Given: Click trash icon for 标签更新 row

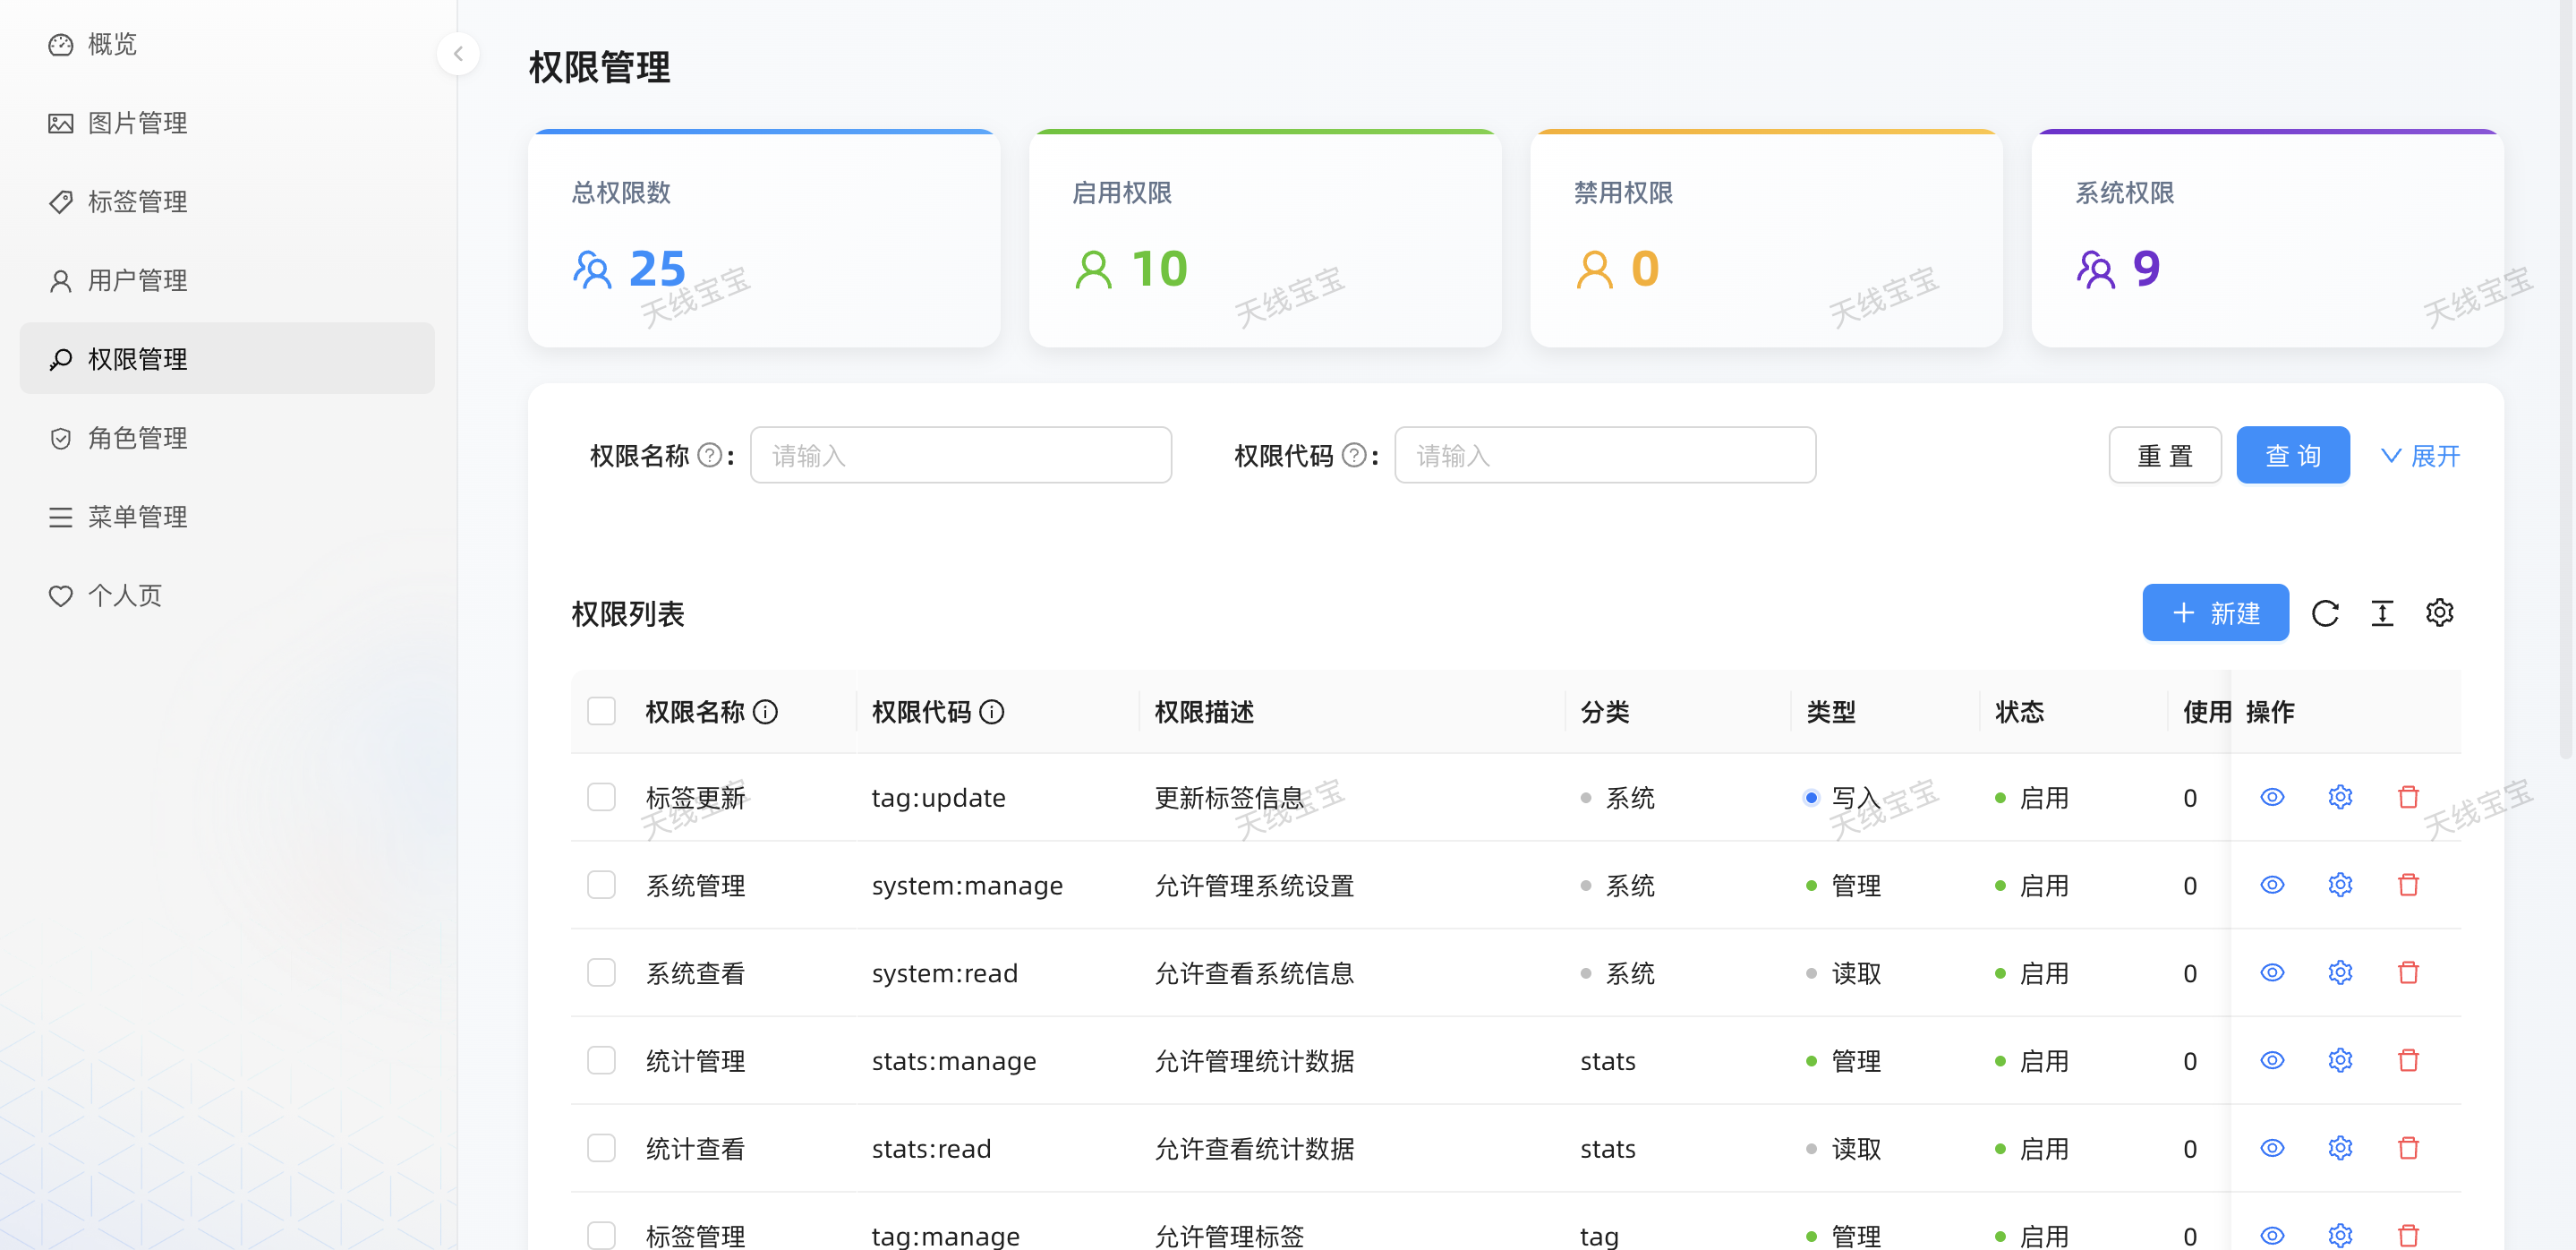Looking at the screenshot, I should [x=2408, y=797].
